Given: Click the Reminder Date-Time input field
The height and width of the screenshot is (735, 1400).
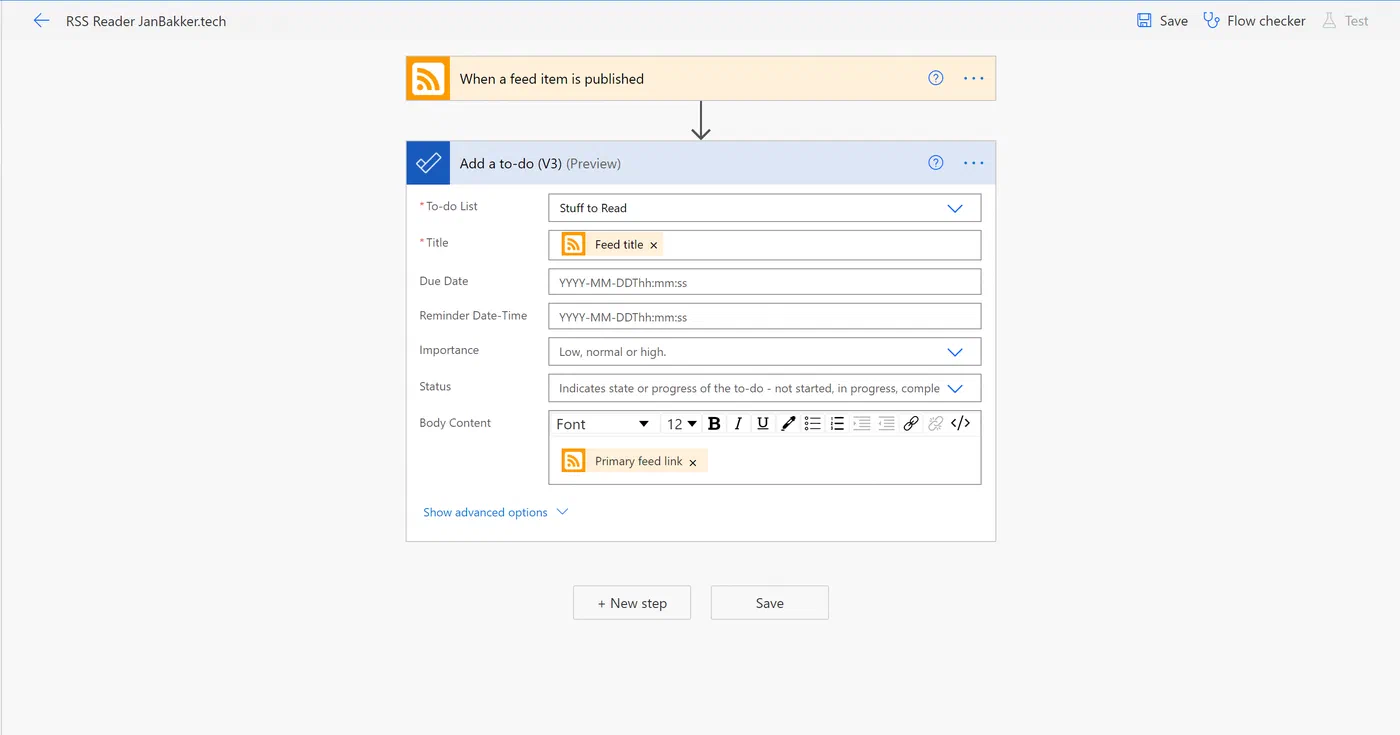Looking at the screenshot, I should (764, 317).
